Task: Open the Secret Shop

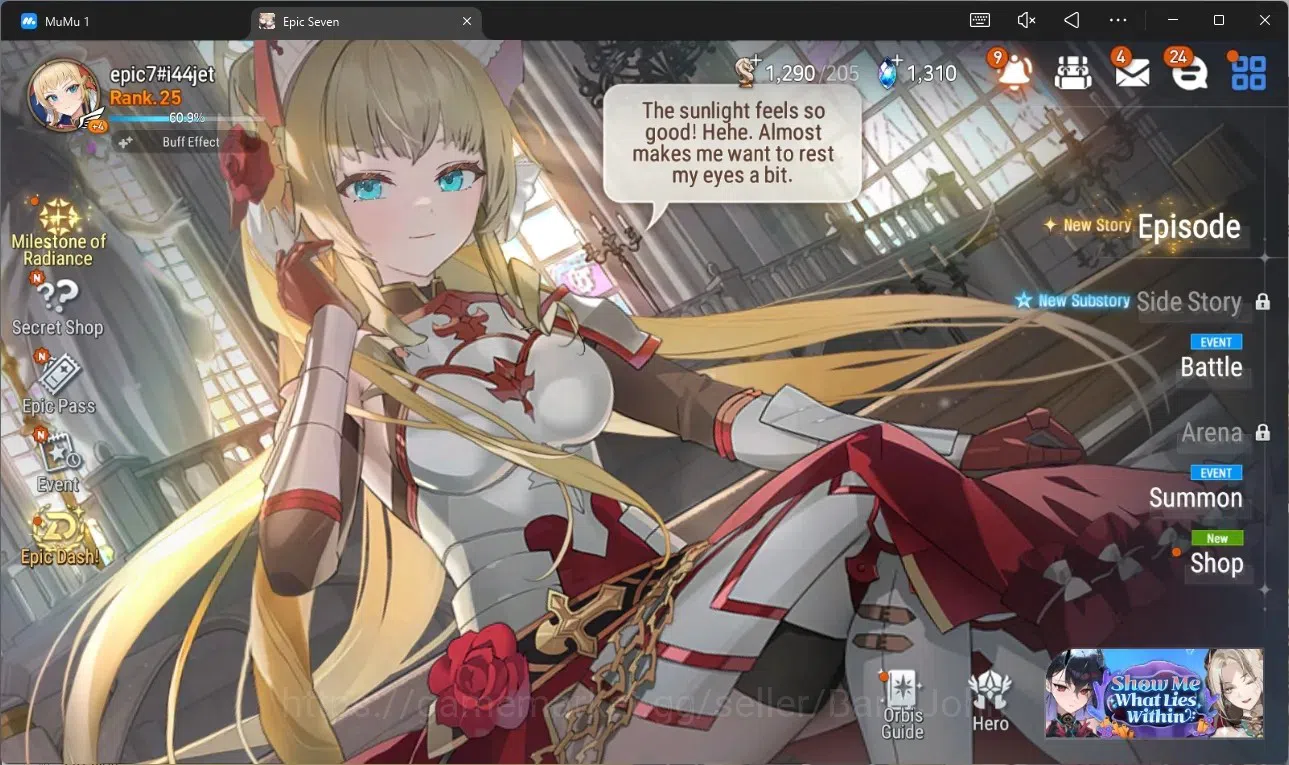Action: point(58,305)
